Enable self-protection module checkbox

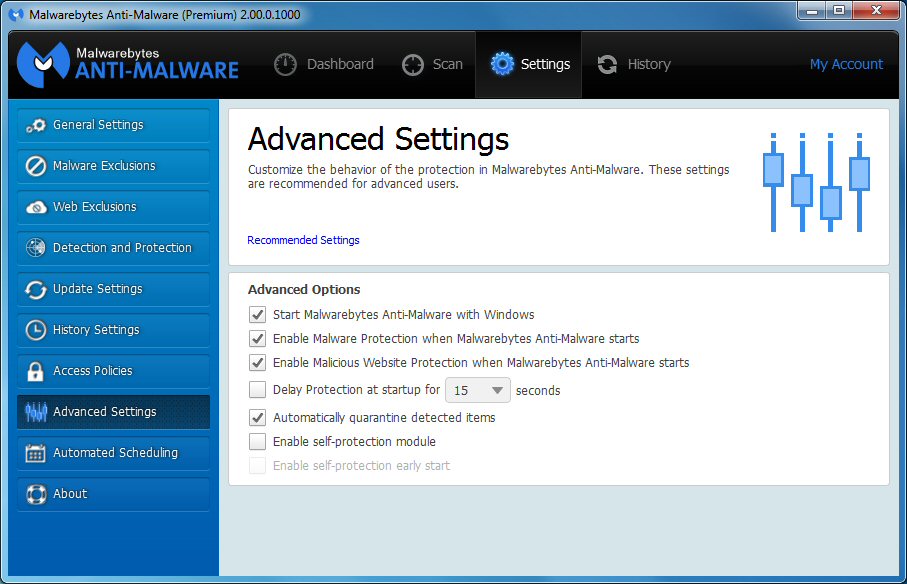(x=257, y=442)
